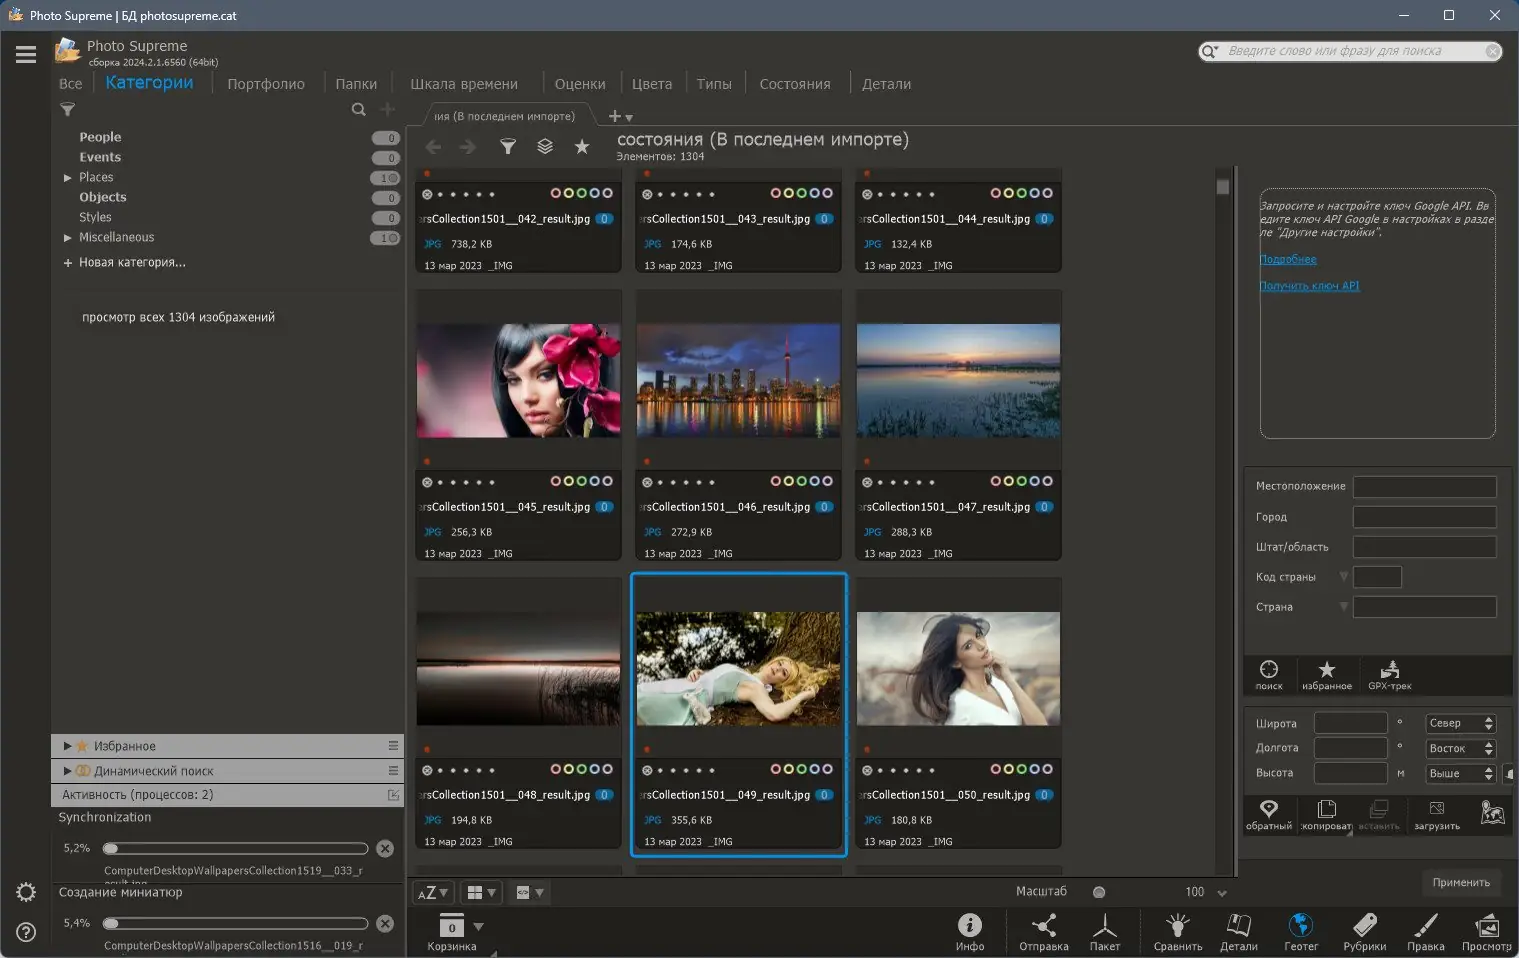Screen dimensions: 1519x958
Task: Open the Отправка share icon
Action: (1043, 925)
